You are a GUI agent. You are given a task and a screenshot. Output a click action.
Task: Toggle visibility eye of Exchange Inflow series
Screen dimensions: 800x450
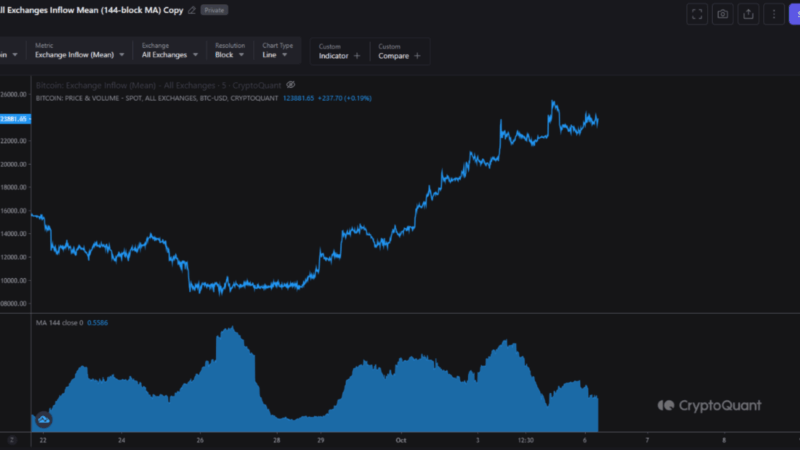coord(290,85)
